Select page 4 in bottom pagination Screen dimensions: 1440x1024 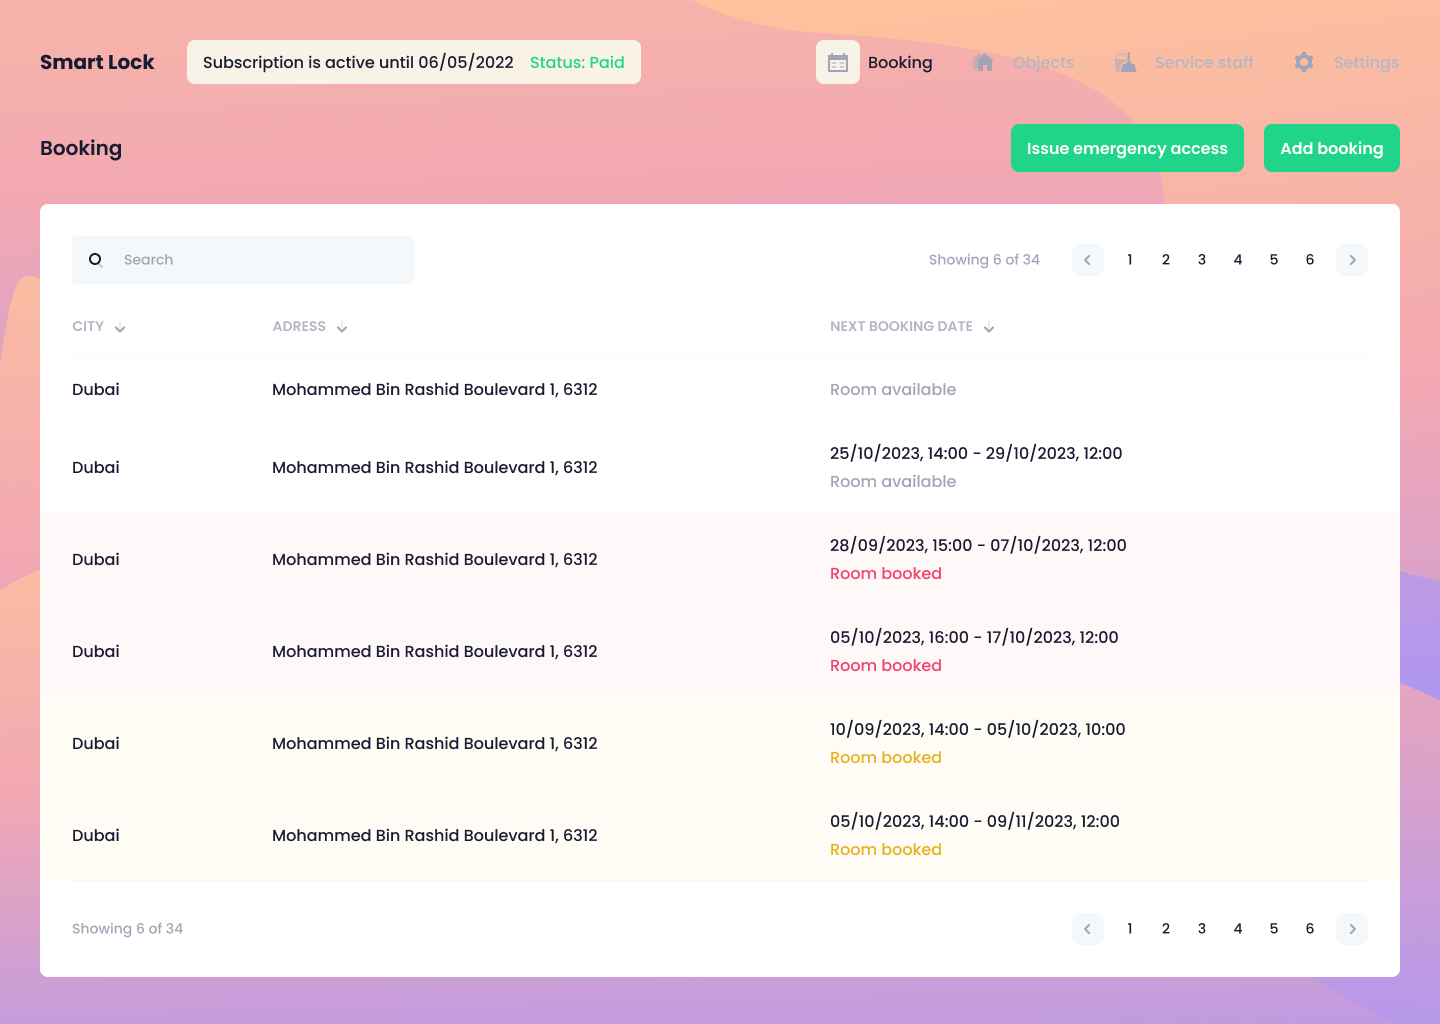point(1238,929)
